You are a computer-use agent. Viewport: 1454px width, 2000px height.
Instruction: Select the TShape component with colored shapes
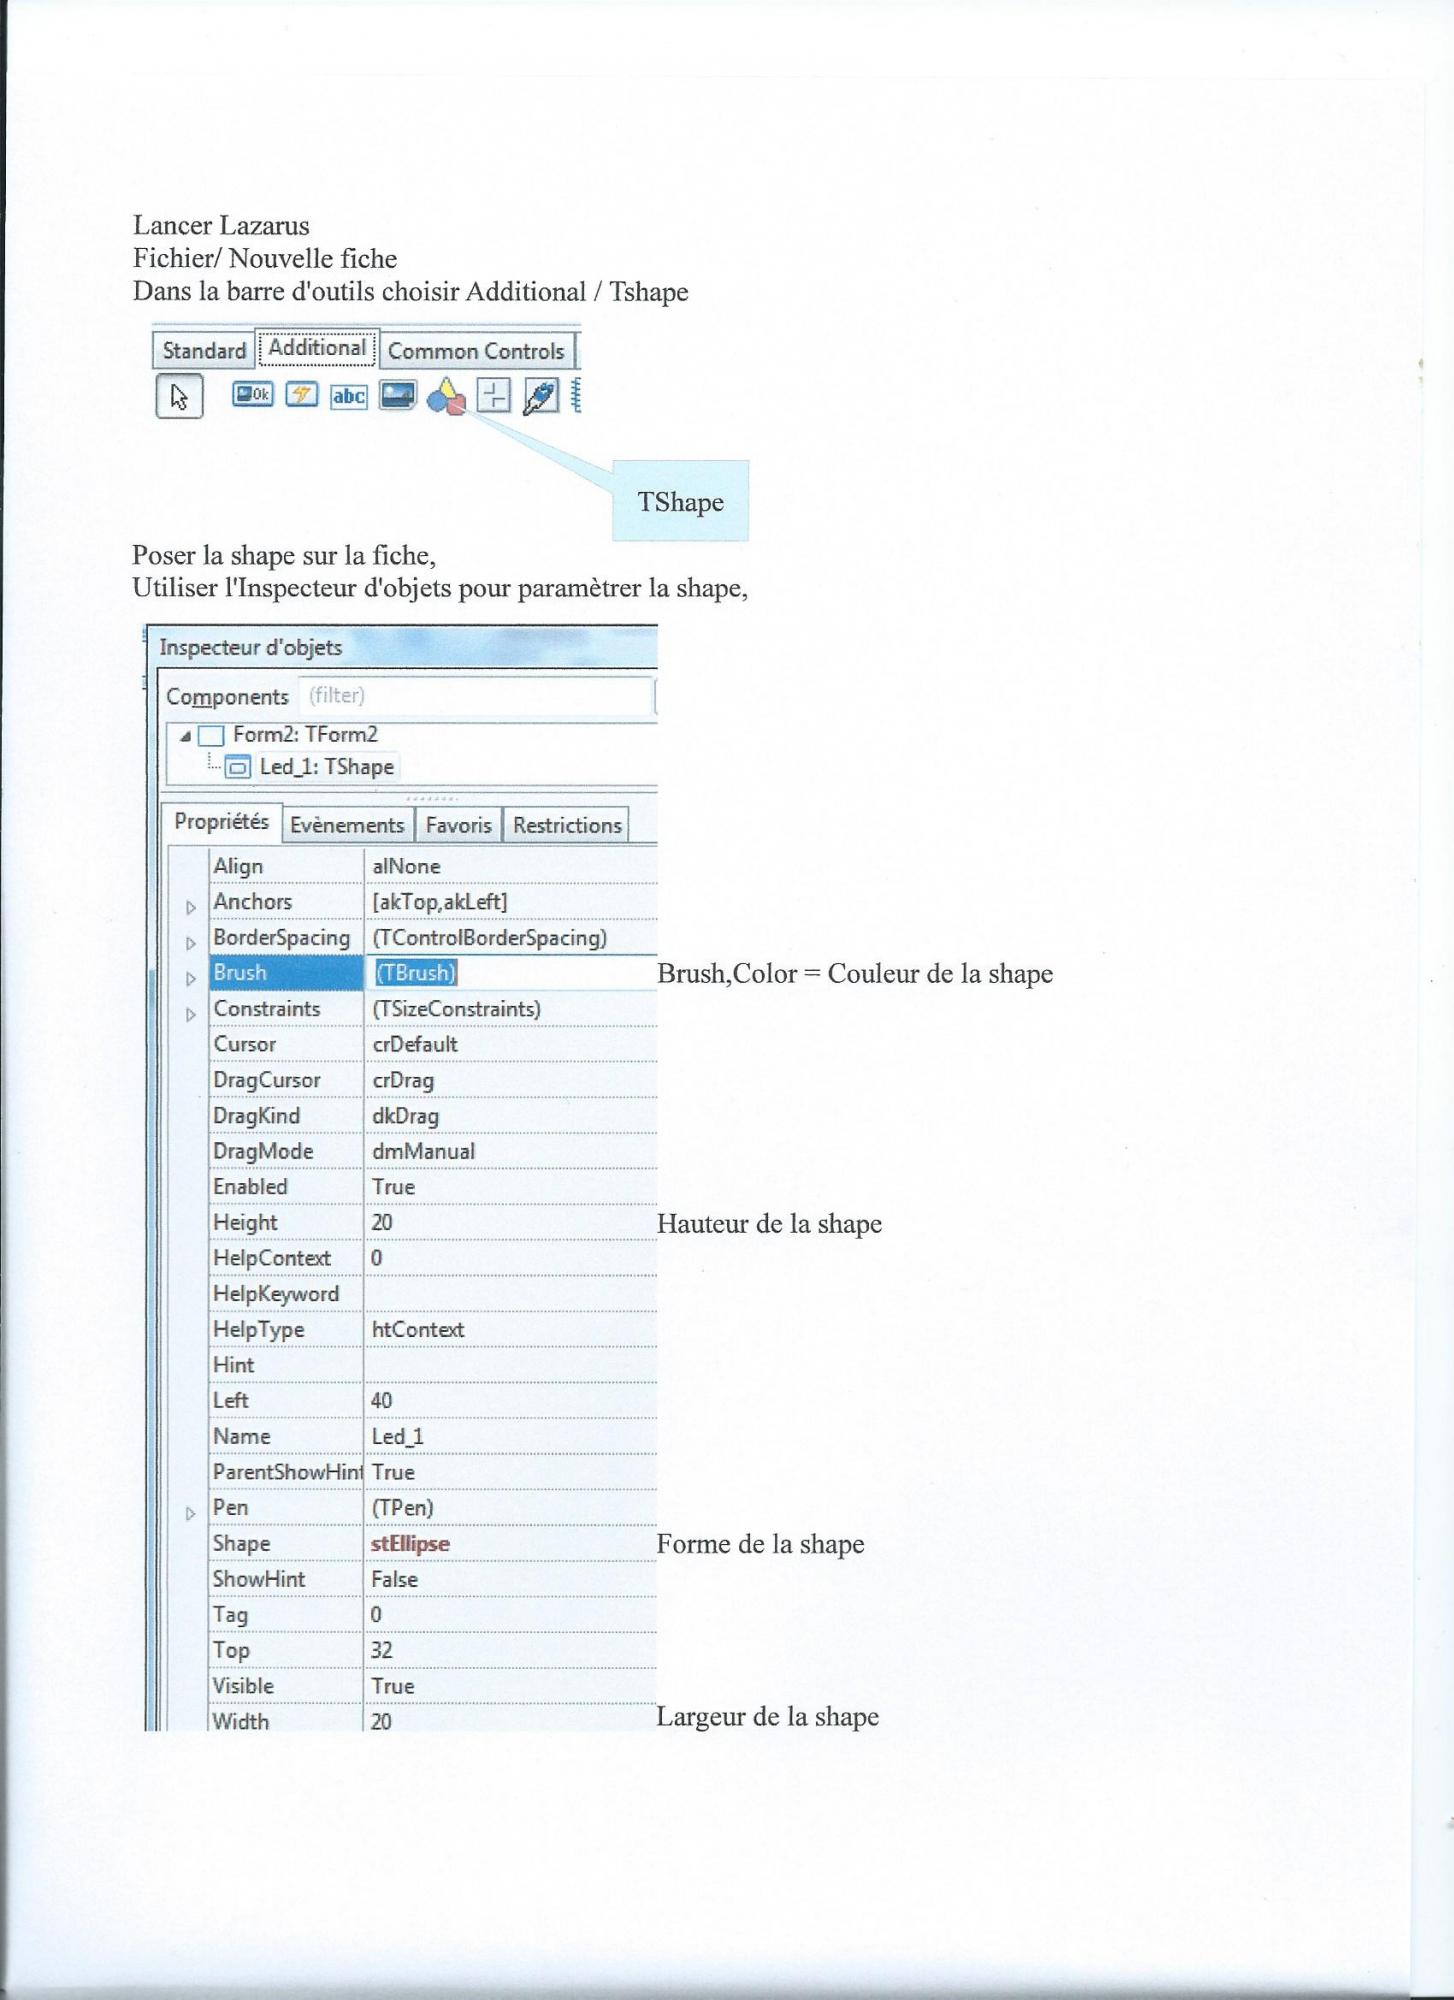click(446, 396)
